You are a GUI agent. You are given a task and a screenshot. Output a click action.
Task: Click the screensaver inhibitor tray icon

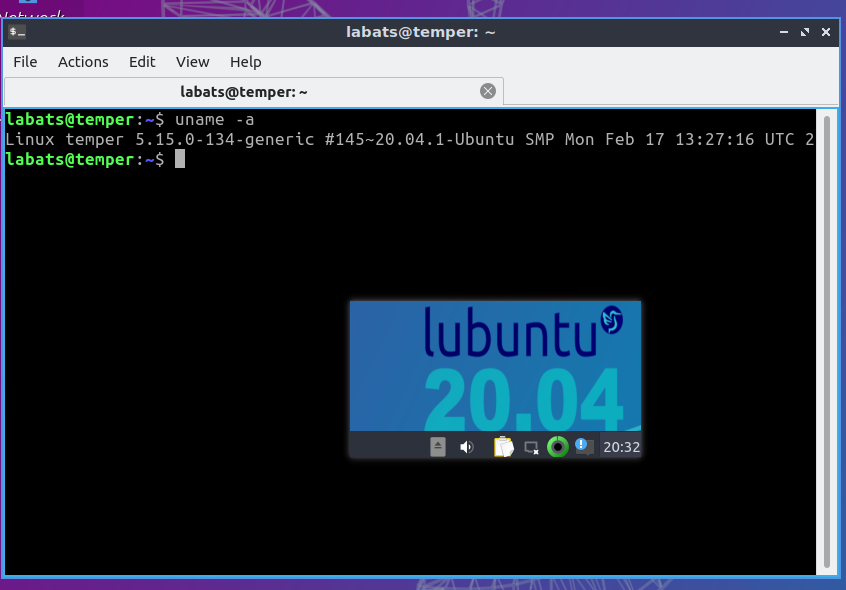[x=530, y=447]
